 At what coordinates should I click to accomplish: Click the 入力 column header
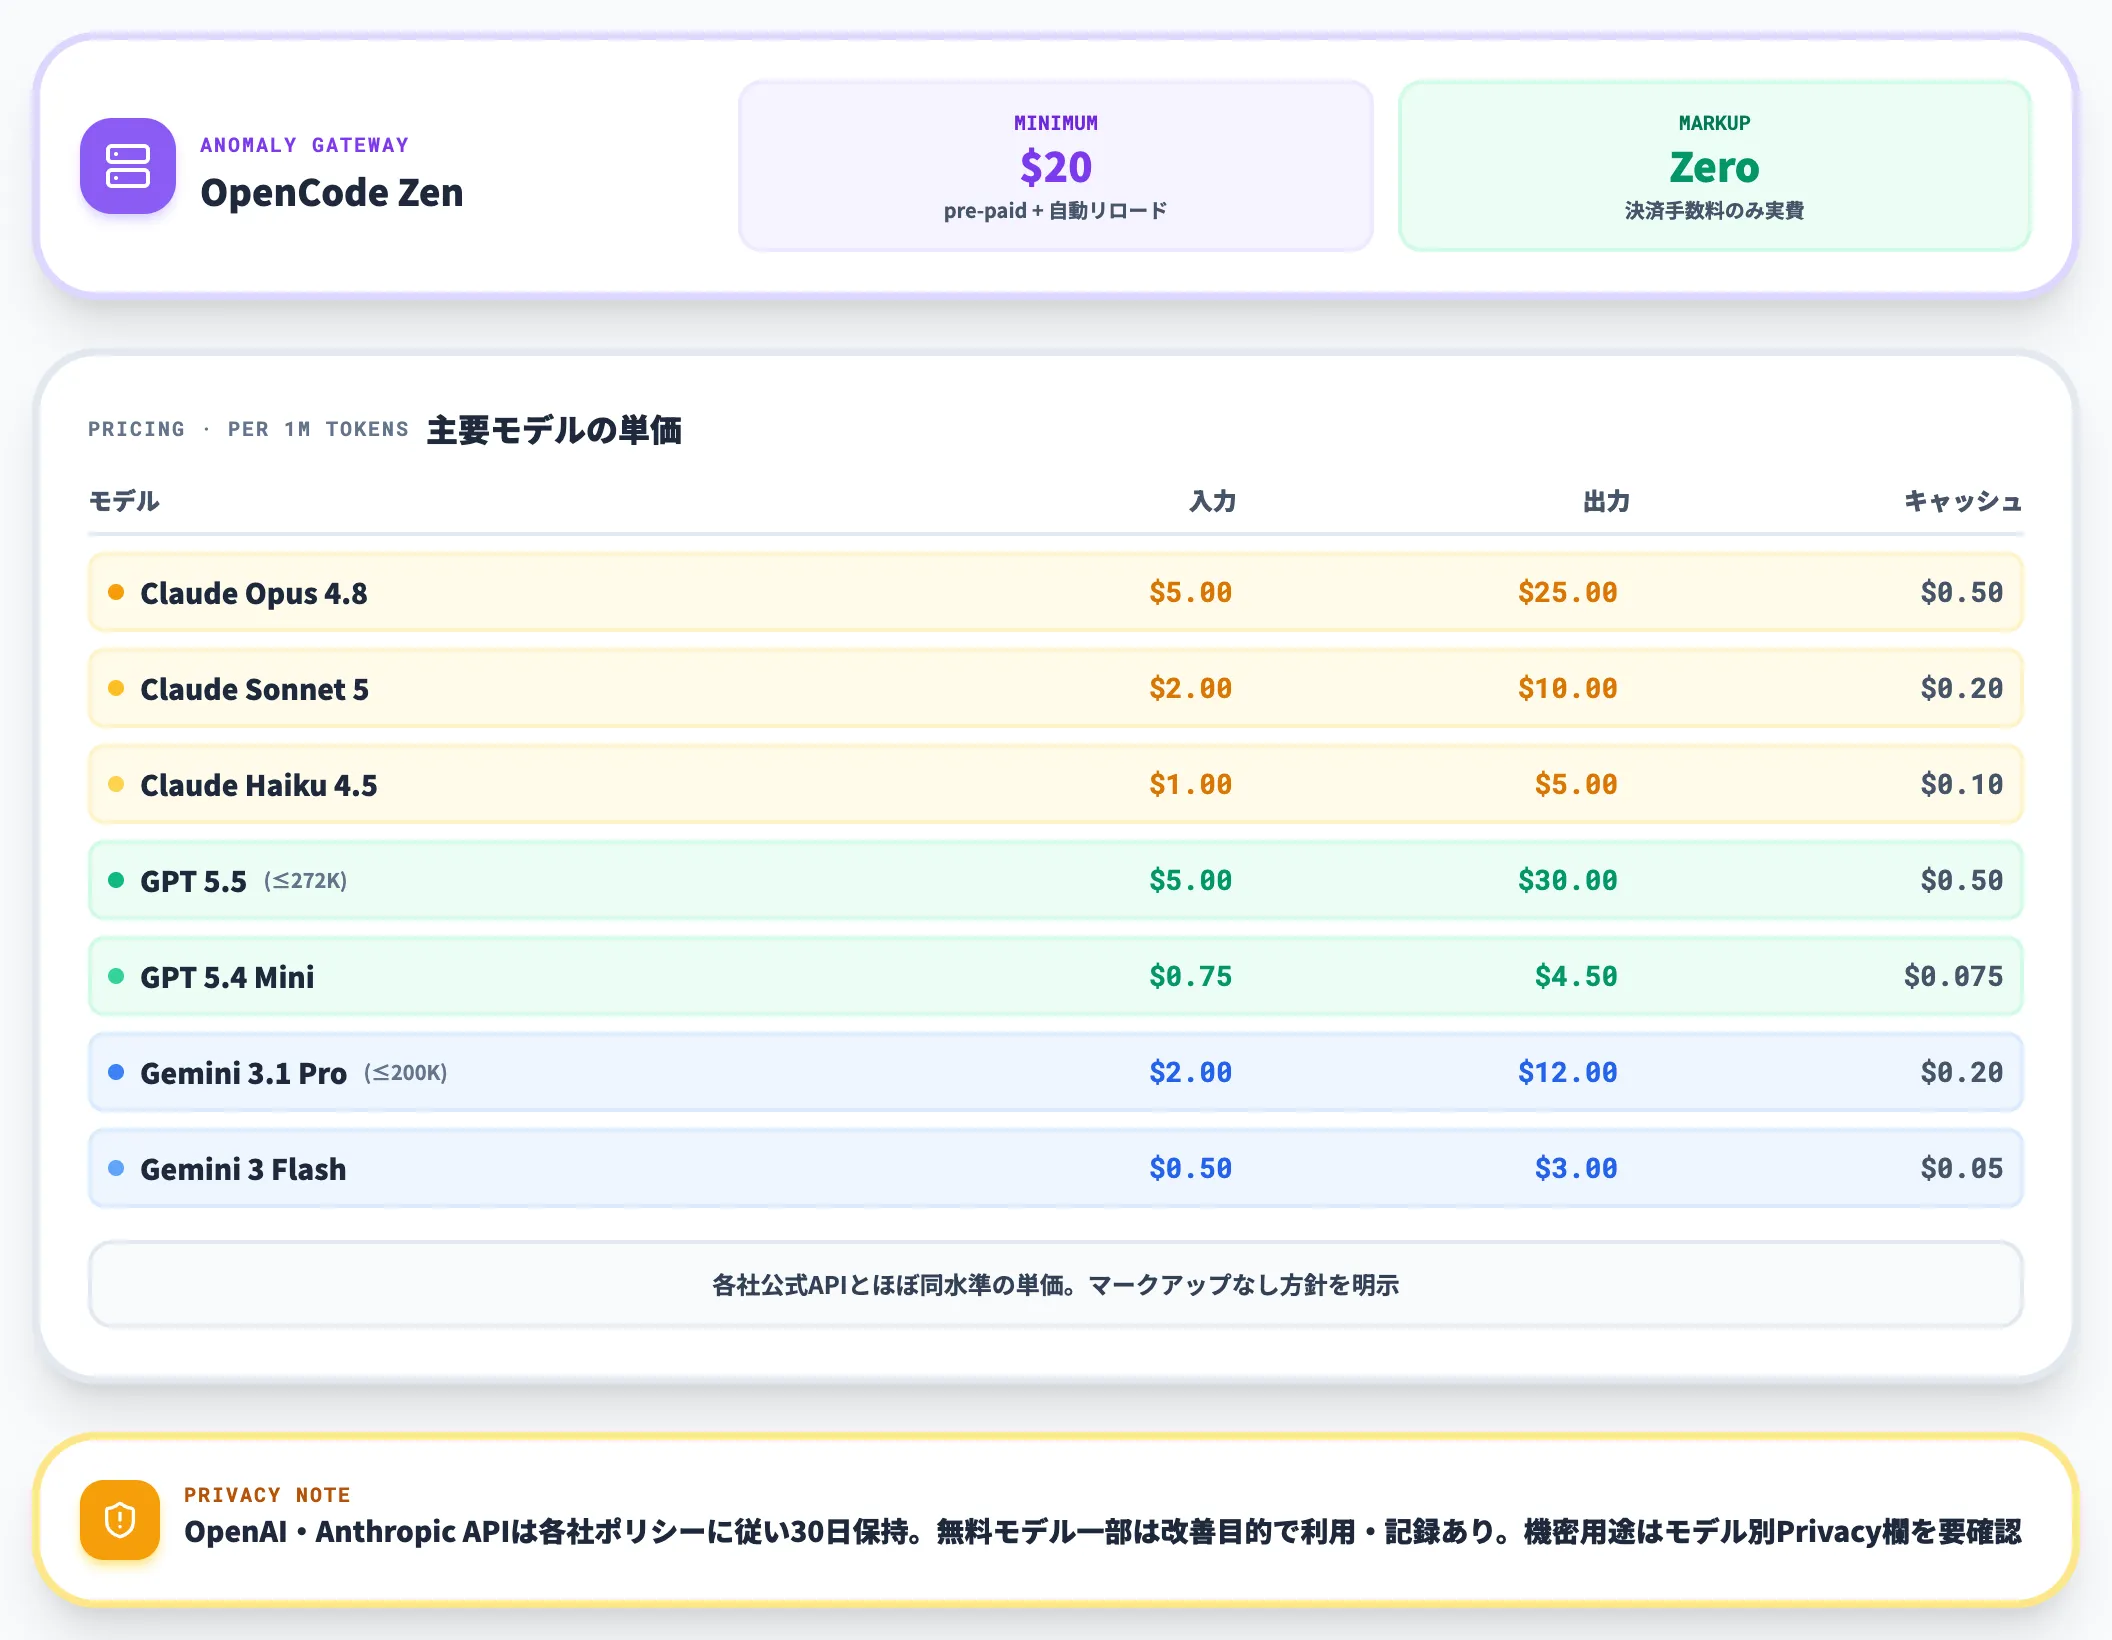[x=1213, y=501]
